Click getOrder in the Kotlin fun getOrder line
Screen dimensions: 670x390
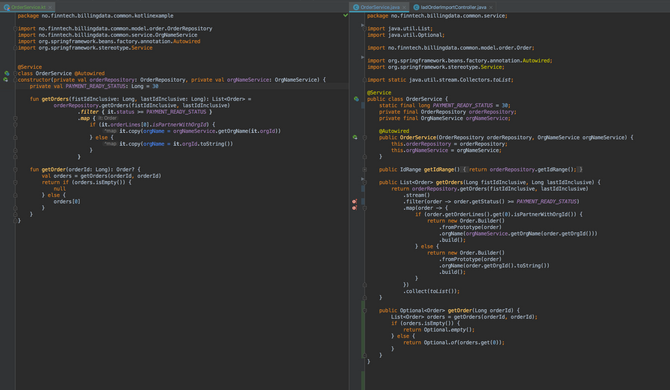click(x=53, y=170)
